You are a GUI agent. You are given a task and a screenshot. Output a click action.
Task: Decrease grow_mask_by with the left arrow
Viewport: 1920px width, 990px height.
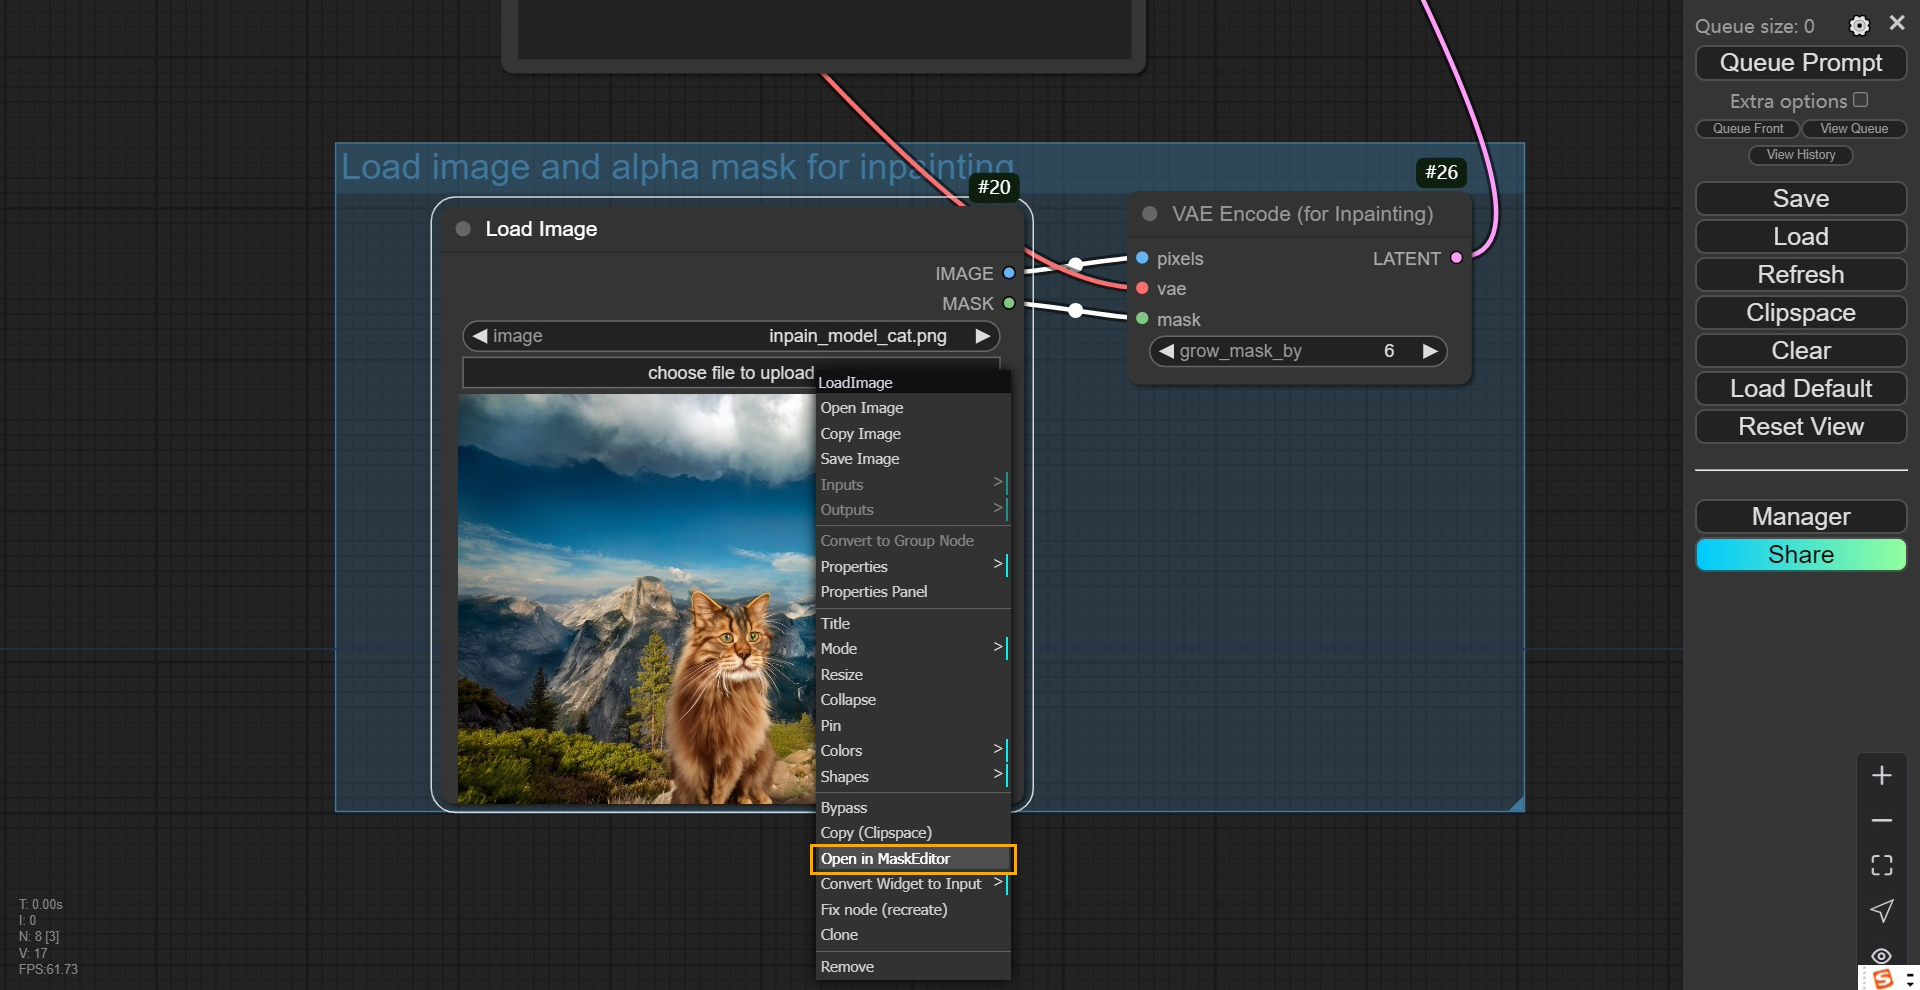coord(1166,351)
